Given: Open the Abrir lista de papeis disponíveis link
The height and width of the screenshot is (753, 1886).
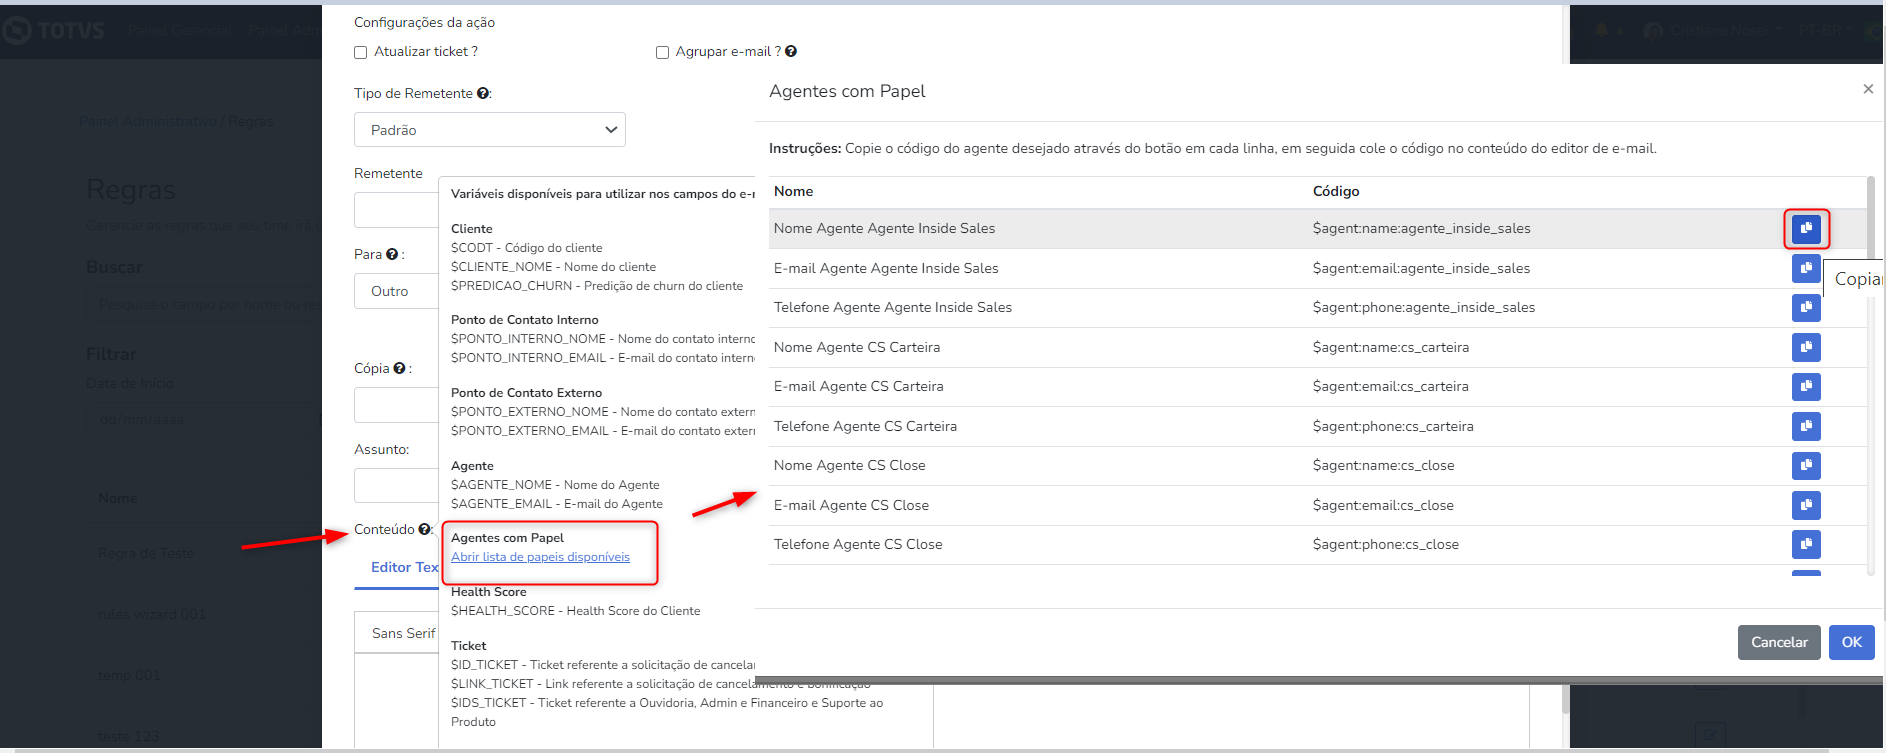Looking at the screenshot, I should pyautogui.click(x=540, y=557).
